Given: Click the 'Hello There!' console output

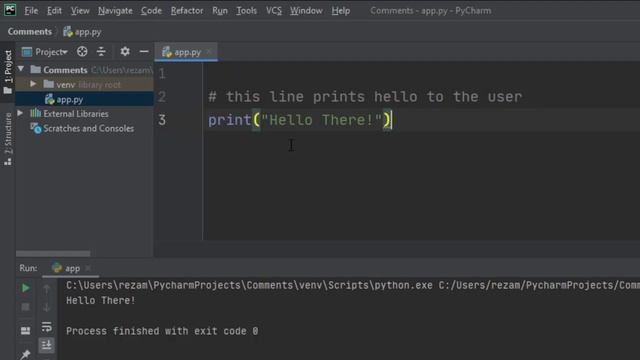Looking at the screenshot, I should (x=100, y=300).
